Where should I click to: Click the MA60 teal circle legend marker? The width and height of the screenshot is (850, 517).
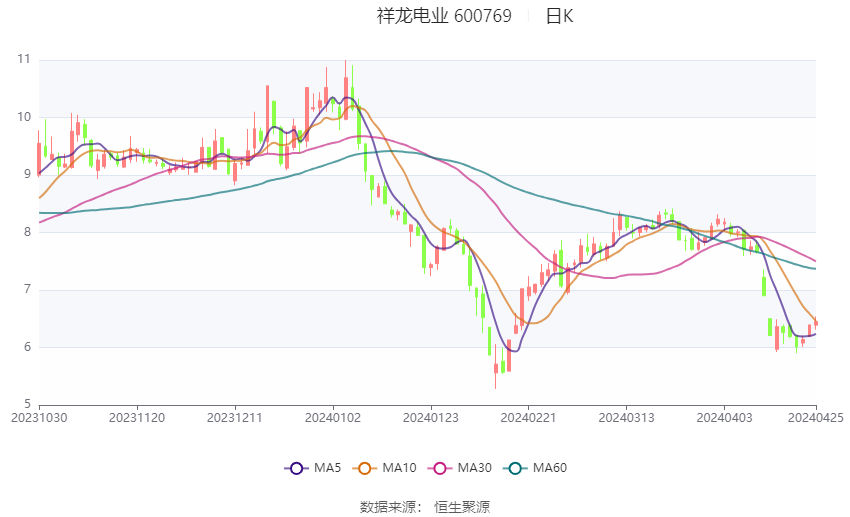pos(514,467)
